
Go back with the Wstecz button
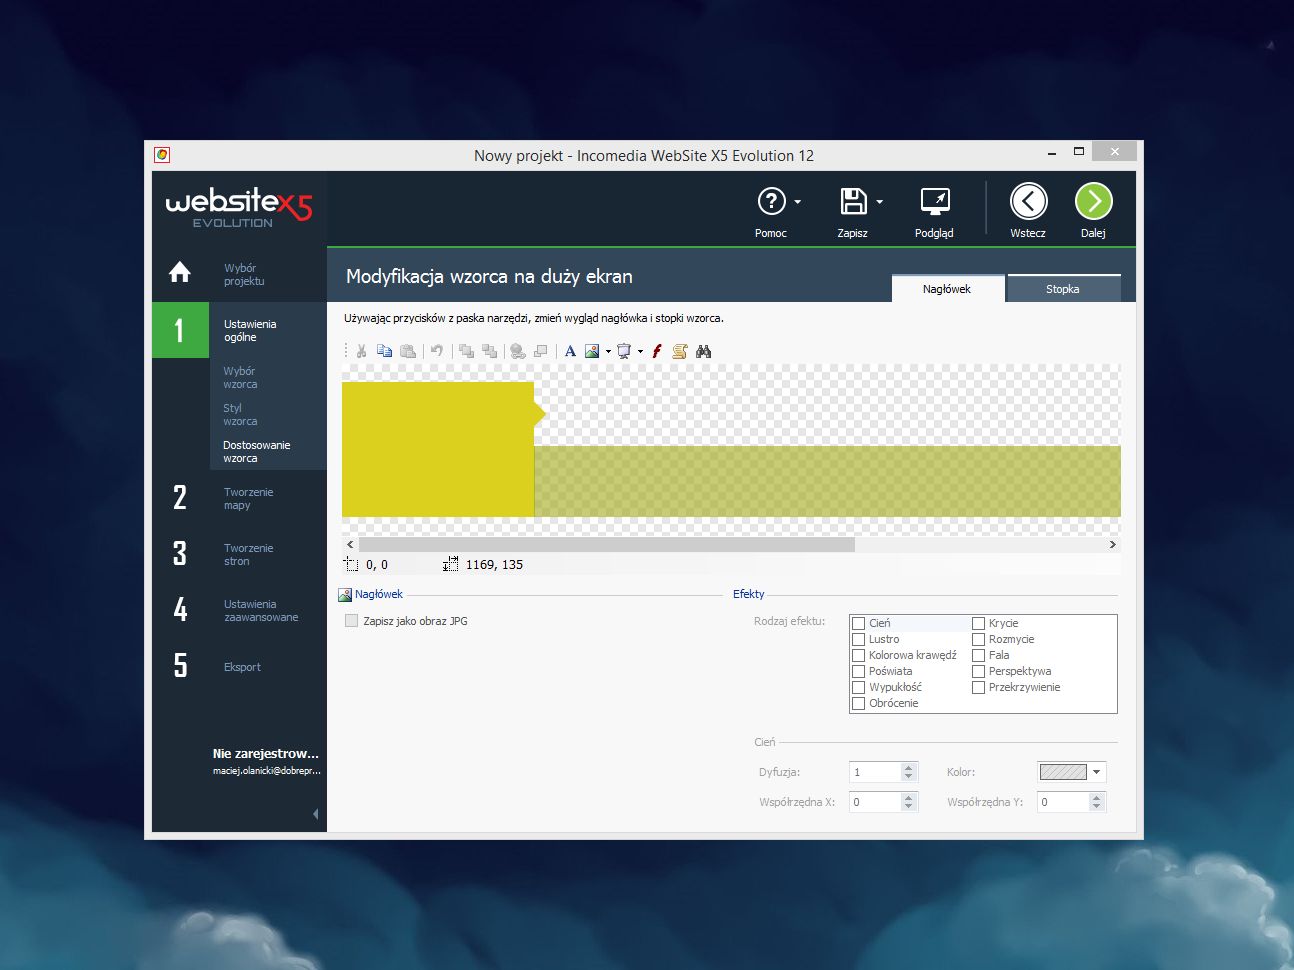(1028, 201)
